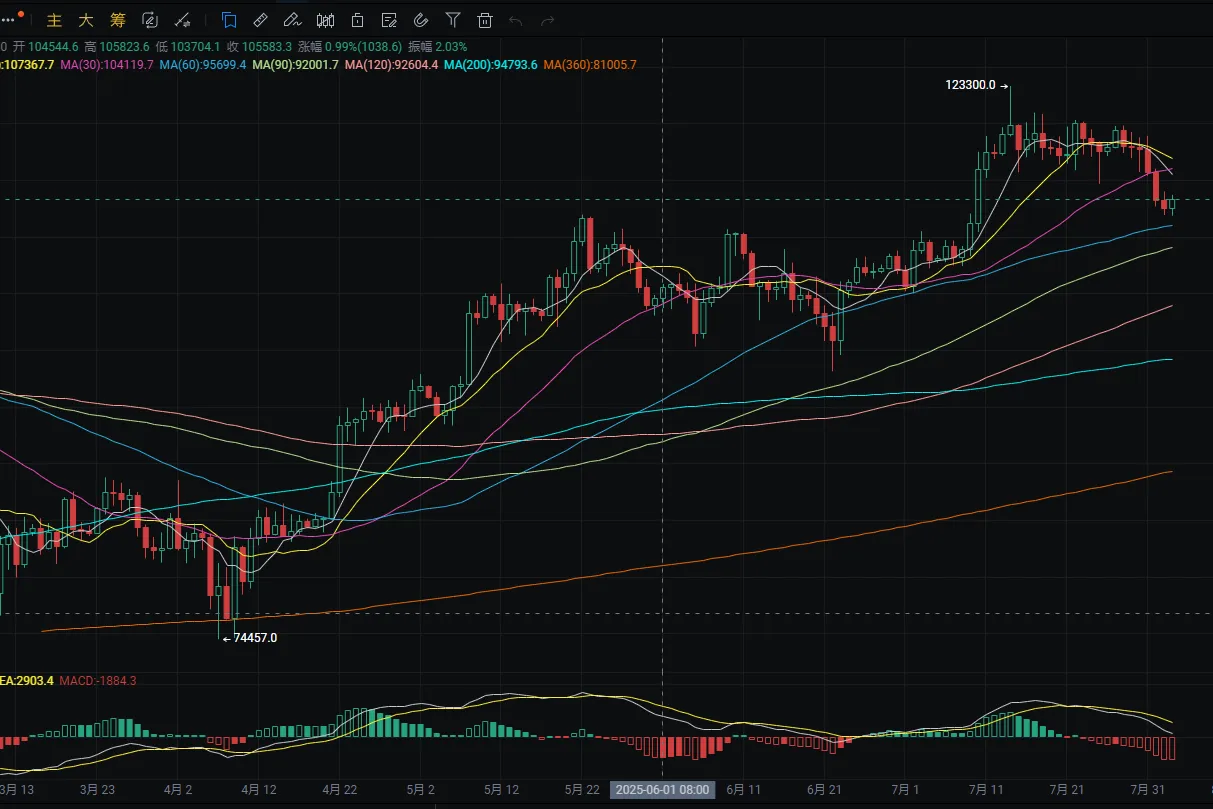Select the ruler measurement tool
The width and height of the screenshot is (1213, 809).
point(260,20)
